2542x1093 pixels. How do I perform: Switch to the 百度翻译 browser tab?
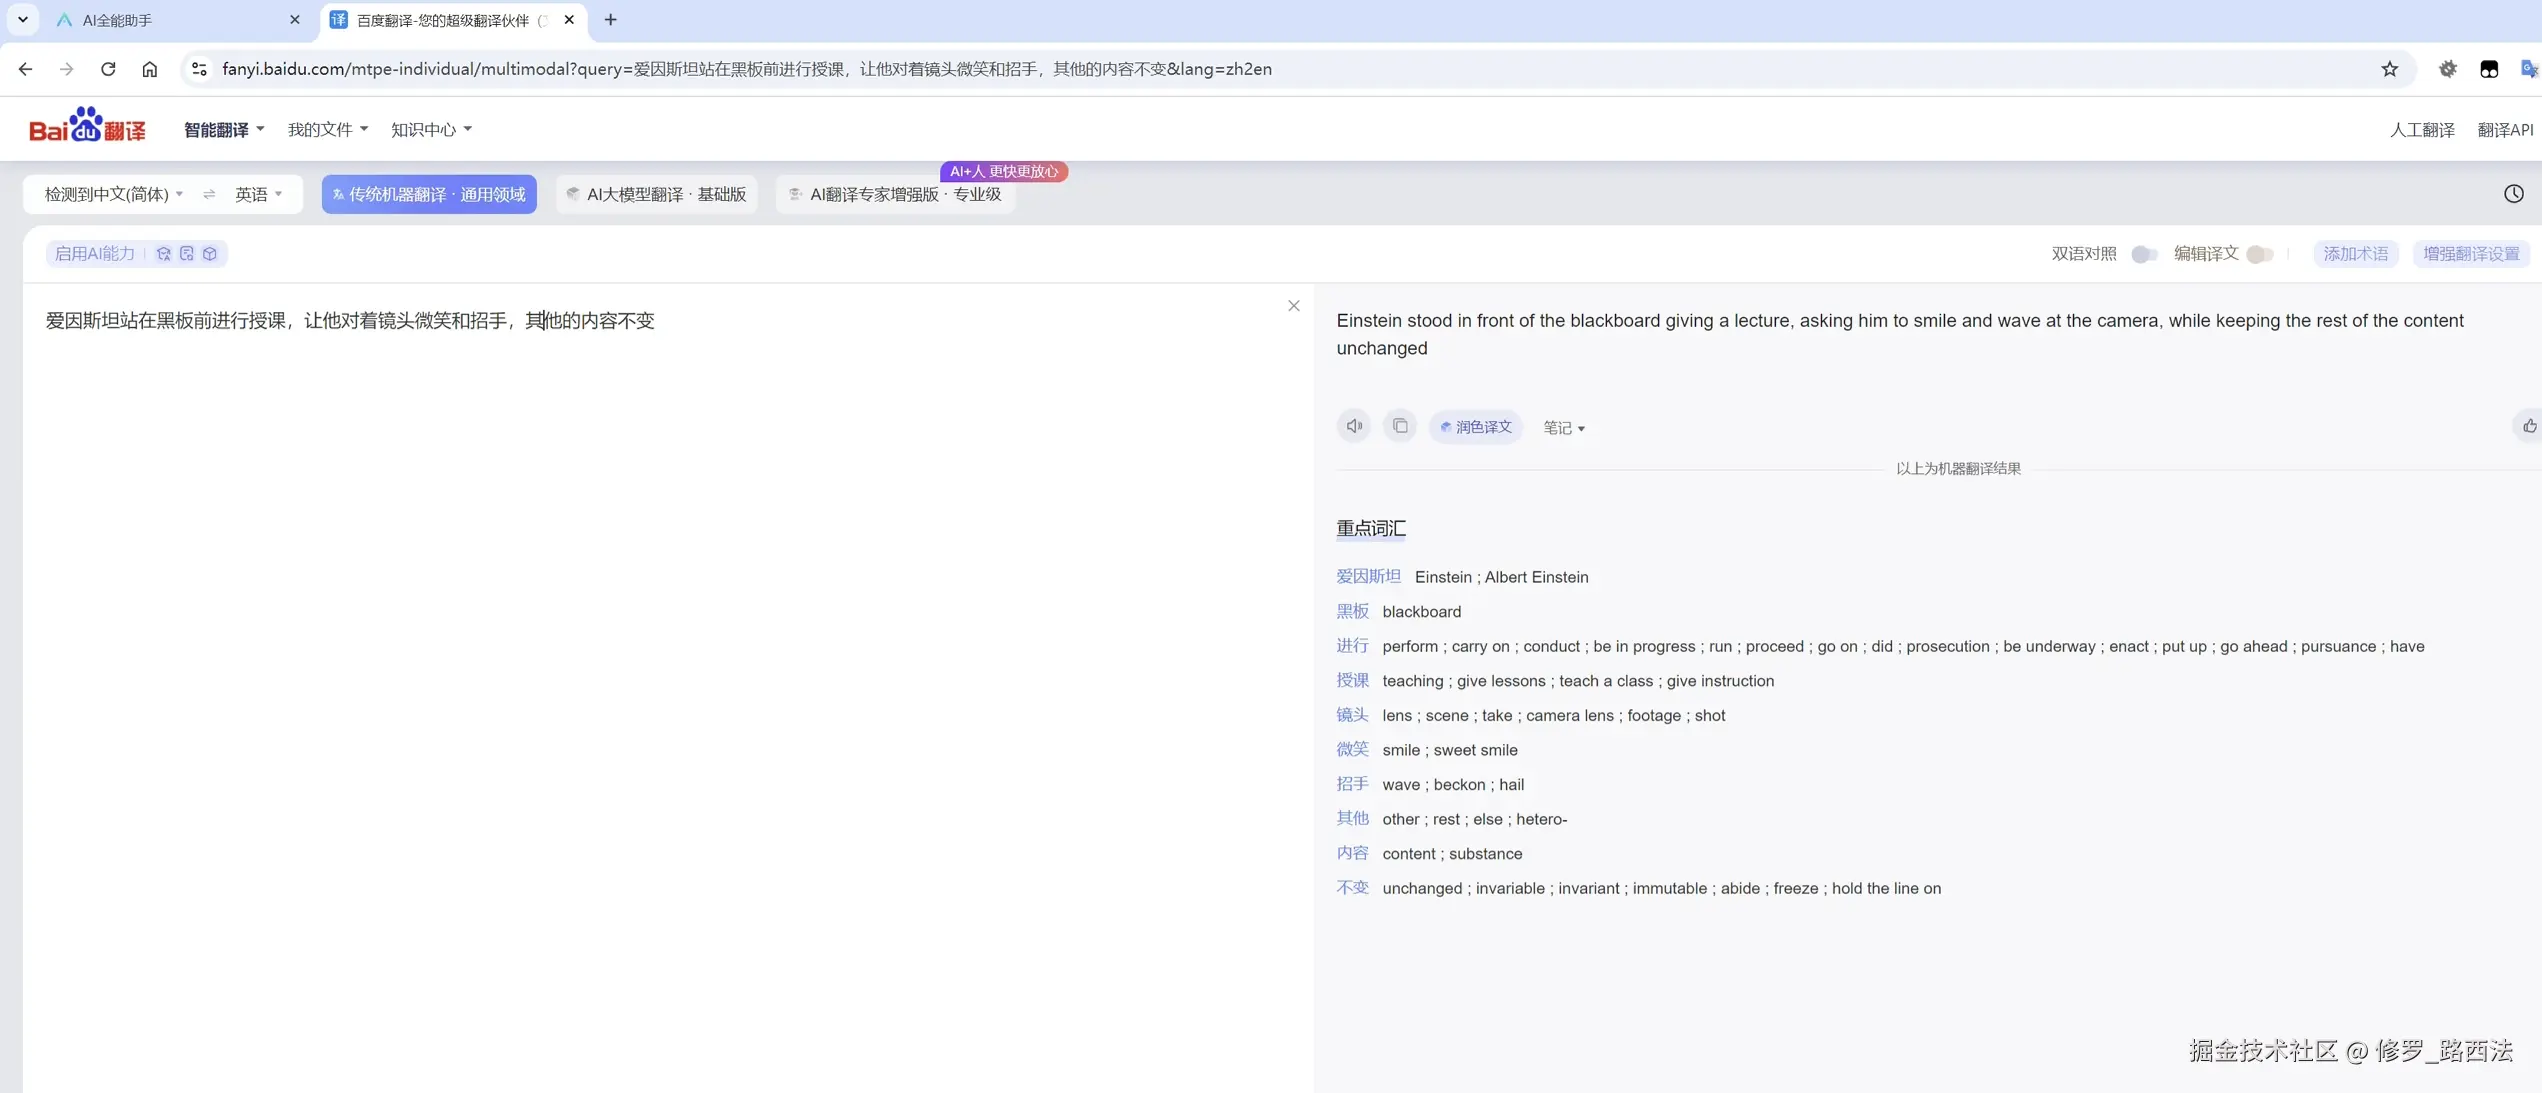pos(440,20)
